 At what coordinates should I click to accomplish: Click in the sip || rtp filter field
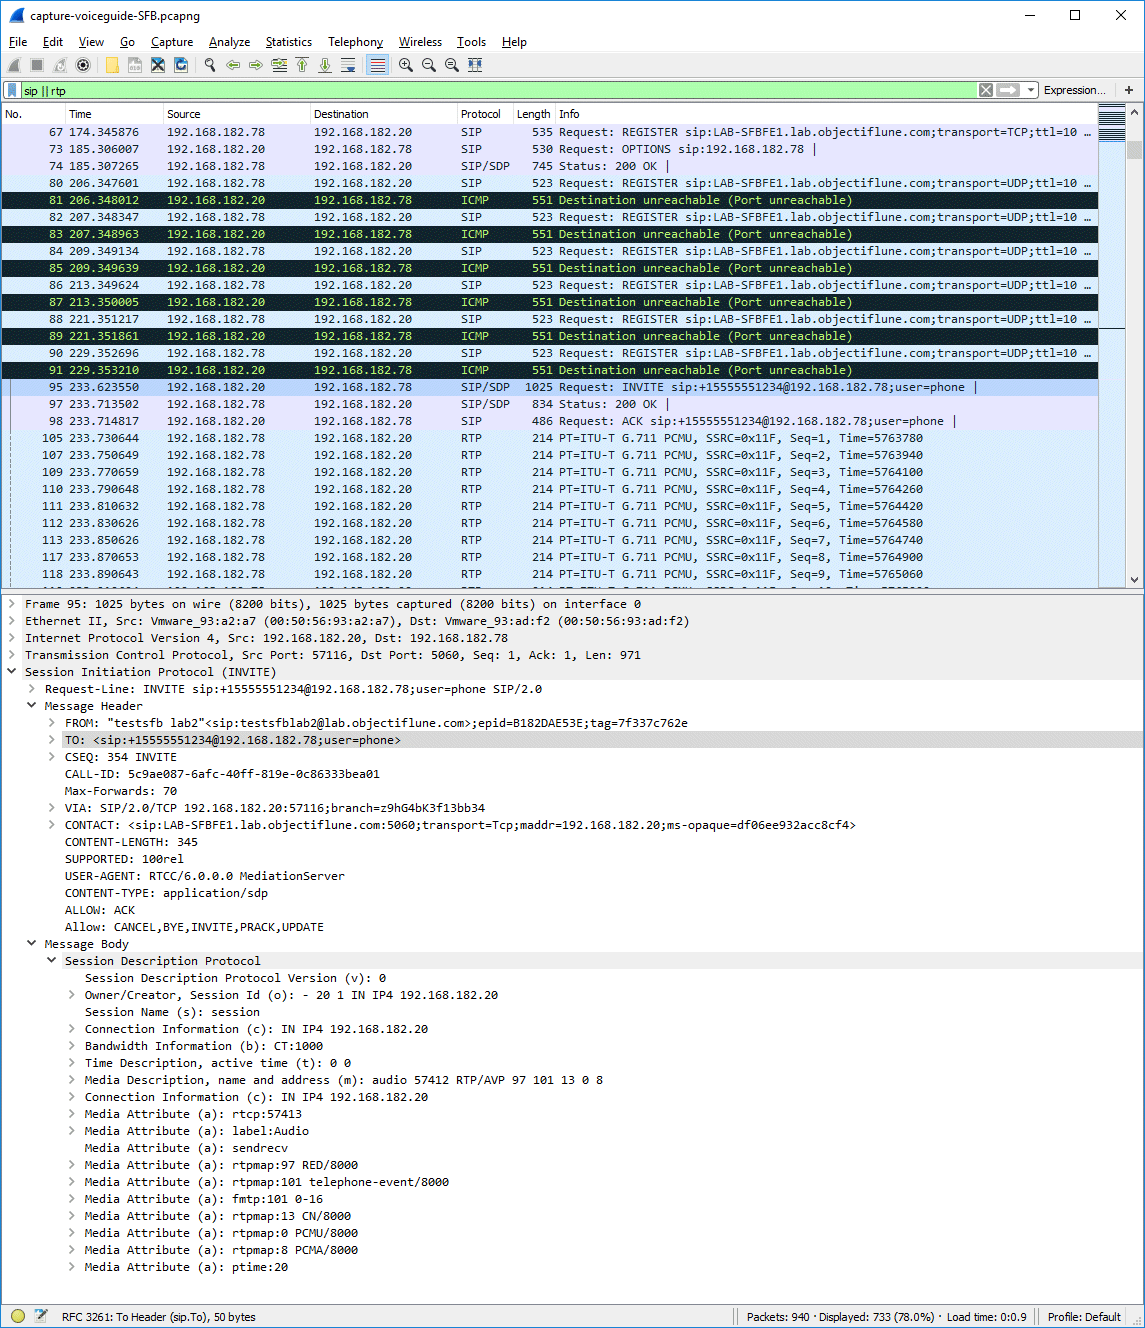pos(500,91)
